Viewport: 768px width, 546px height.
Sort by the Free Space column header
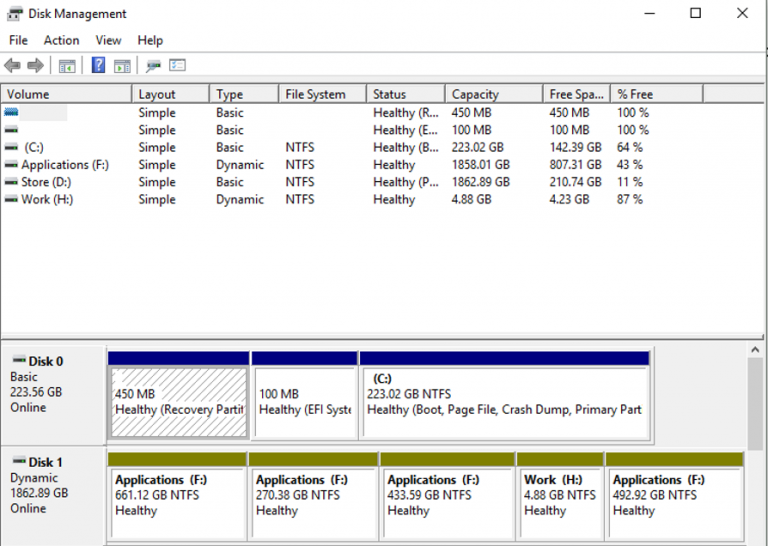coord(576,94)
